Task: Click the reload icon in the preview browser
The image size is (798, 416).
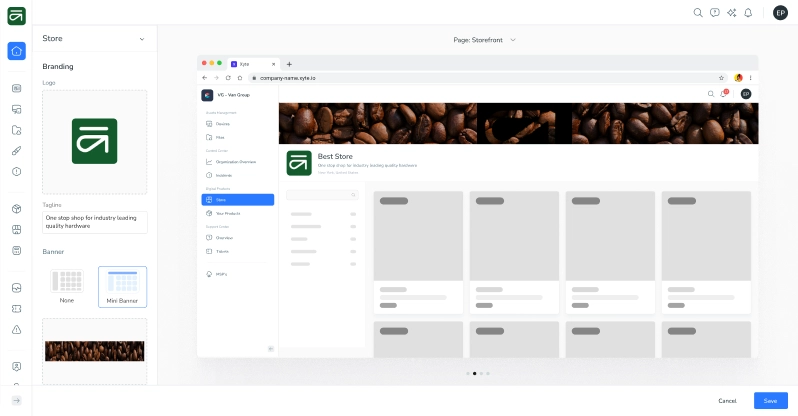Action: 228,78
